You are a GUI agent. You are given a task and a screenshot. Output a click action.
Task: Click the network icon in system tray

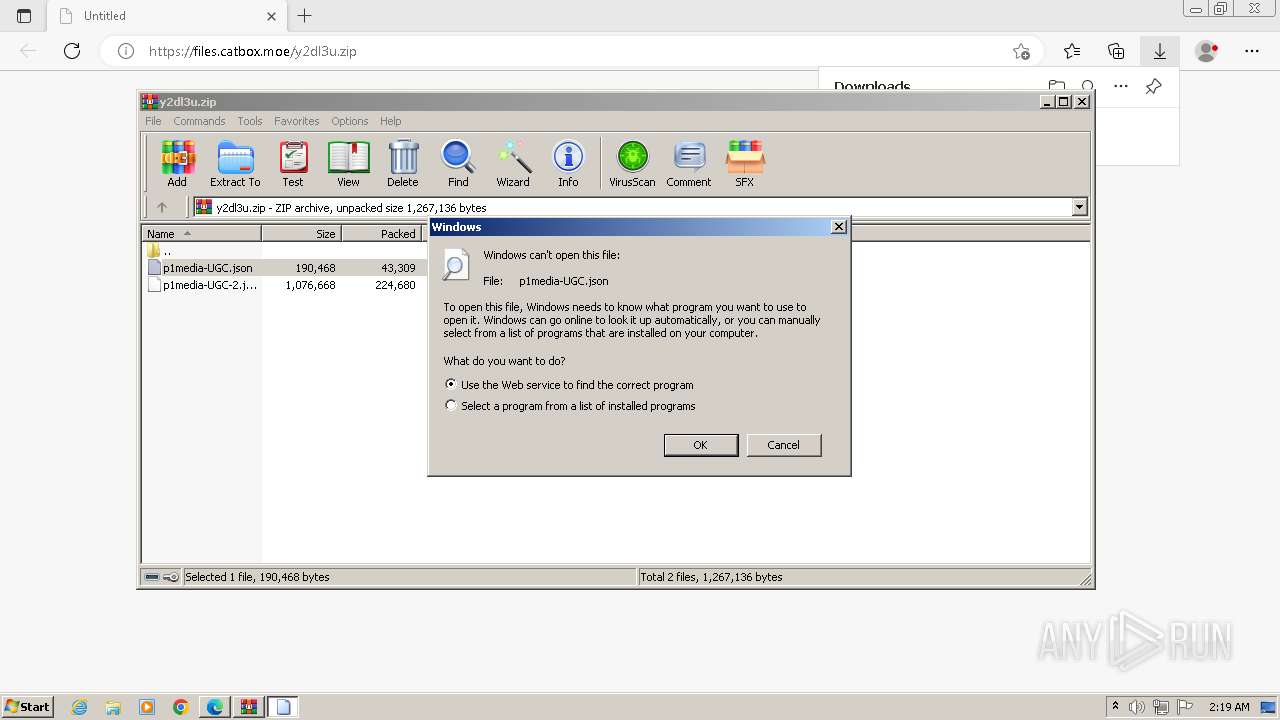click(x=1161, y=707)
